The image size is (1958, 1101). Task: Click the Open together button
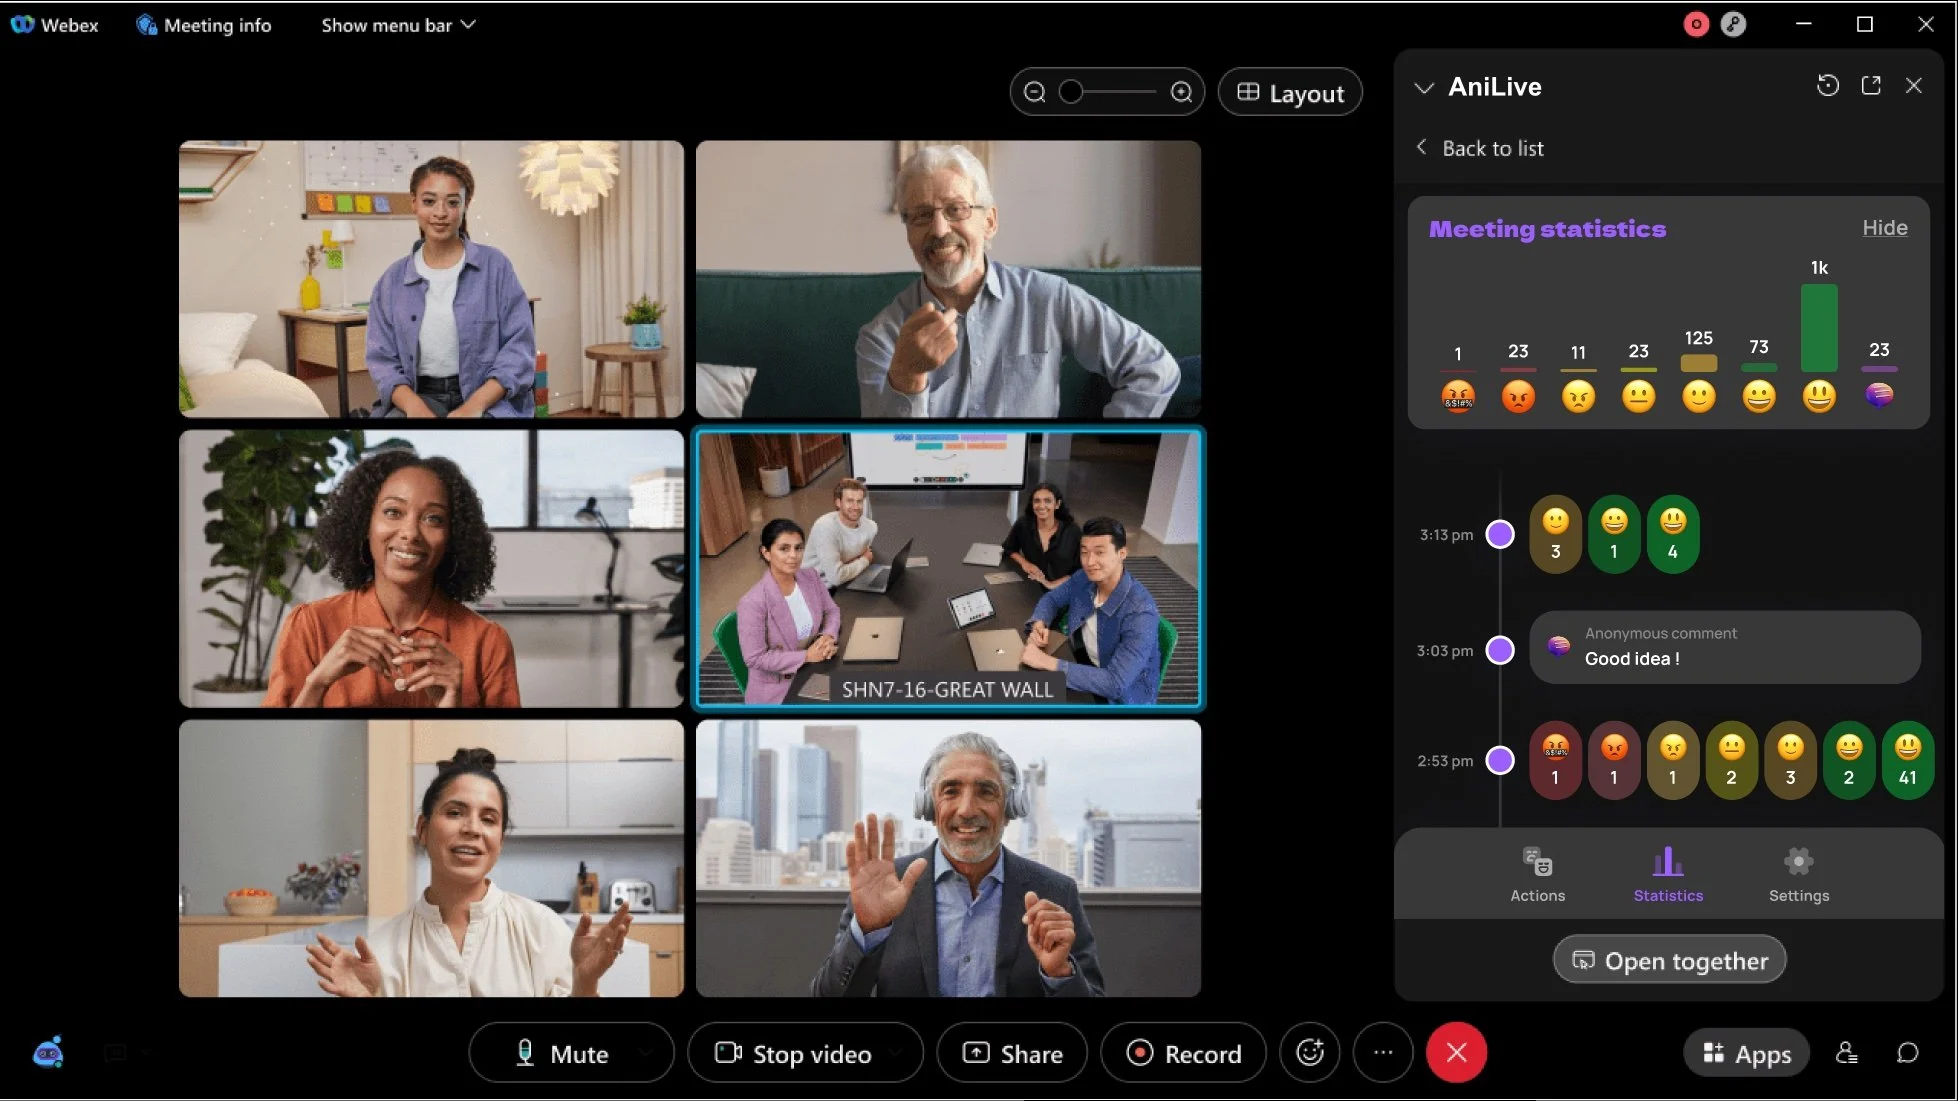(x=1669, y=960)
